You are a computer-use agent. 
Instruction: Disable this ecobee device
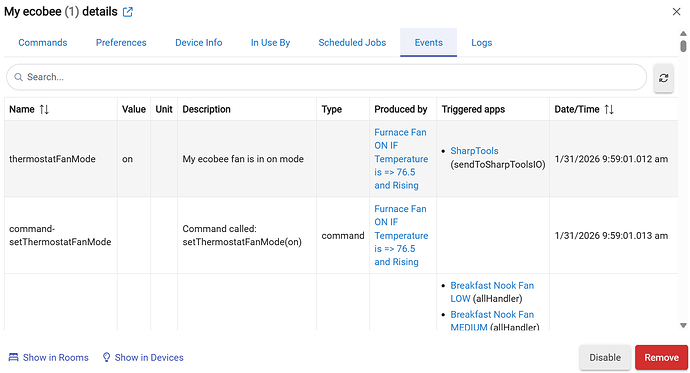click(605, 358)
